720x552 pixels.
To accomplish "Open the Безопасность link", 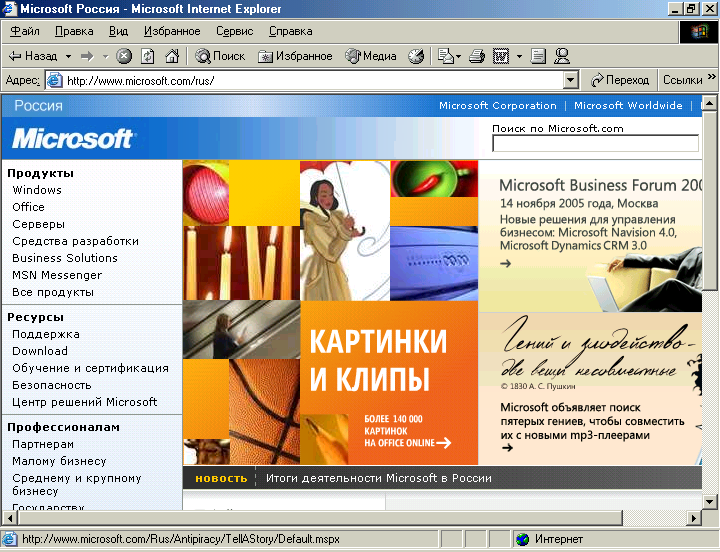I will click(51, 385).
